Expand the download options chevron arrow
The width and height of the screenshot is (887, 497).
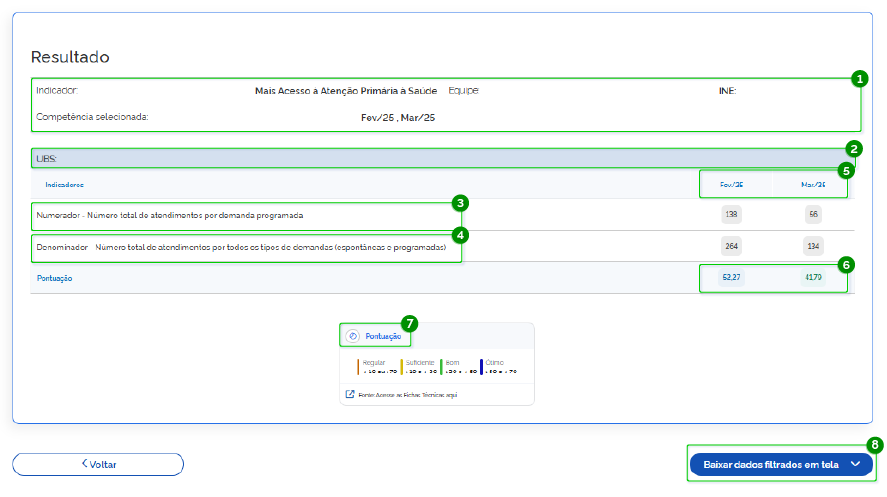click(x=855, y=464)
